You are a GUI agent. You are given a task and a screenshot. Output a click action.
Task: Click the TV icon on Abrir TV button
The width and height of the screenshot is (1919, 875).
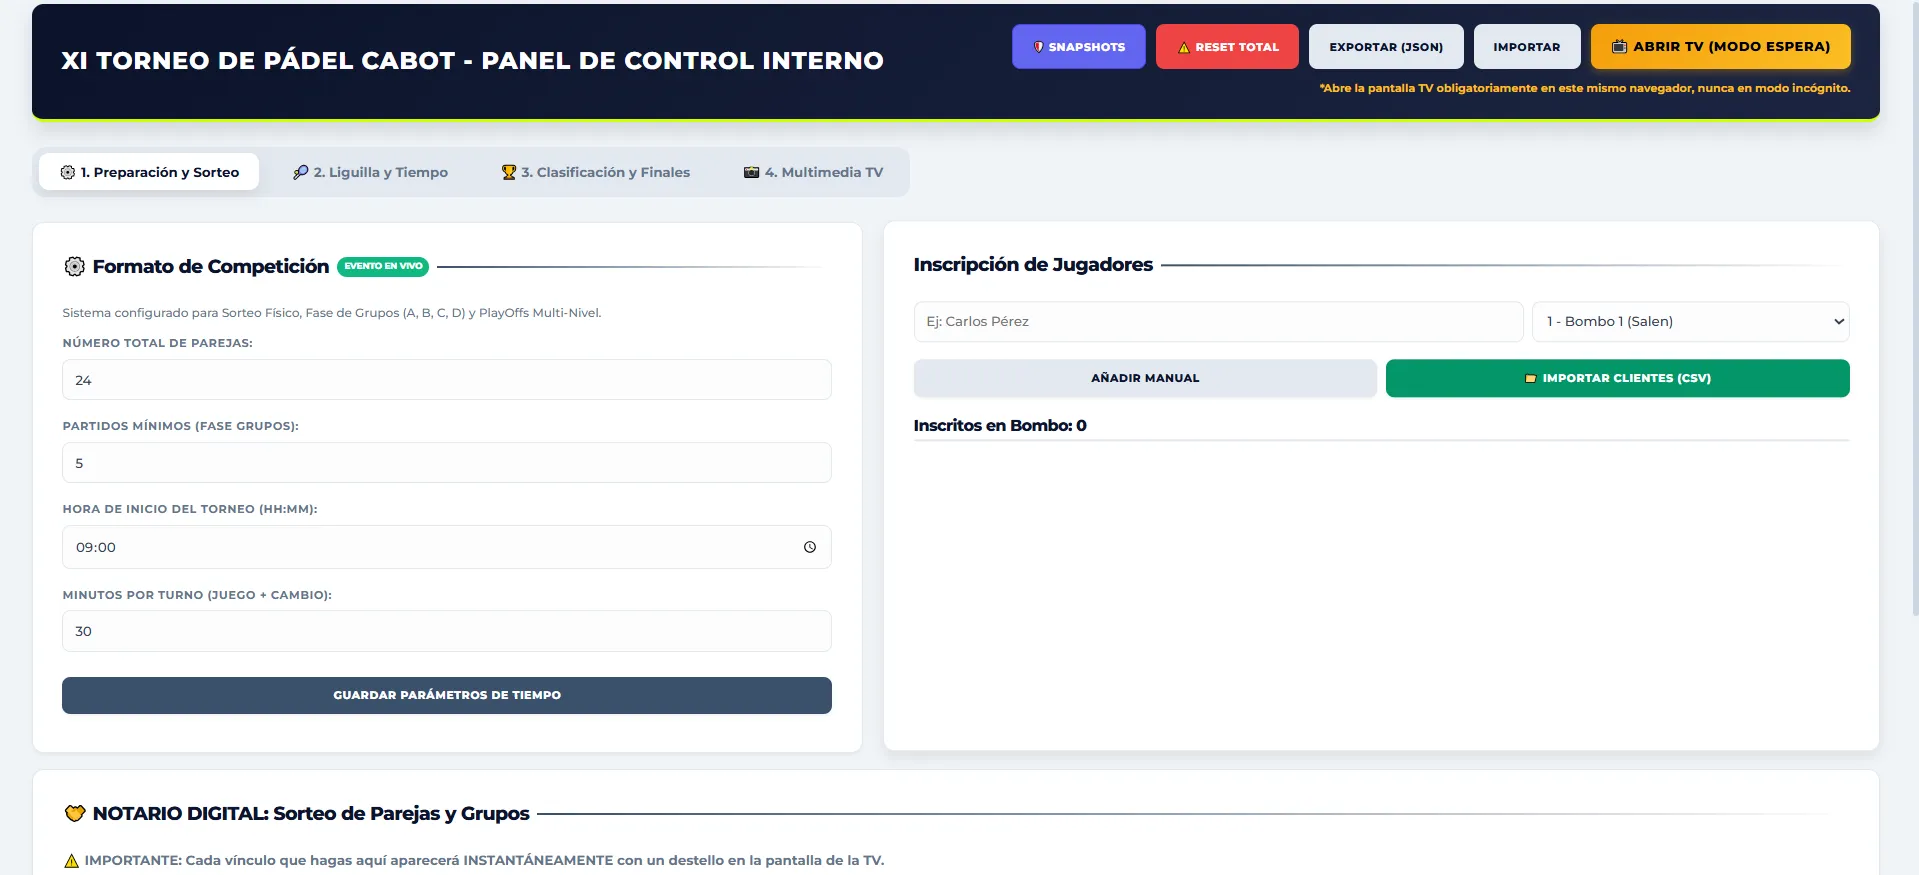coord(1619,46)
